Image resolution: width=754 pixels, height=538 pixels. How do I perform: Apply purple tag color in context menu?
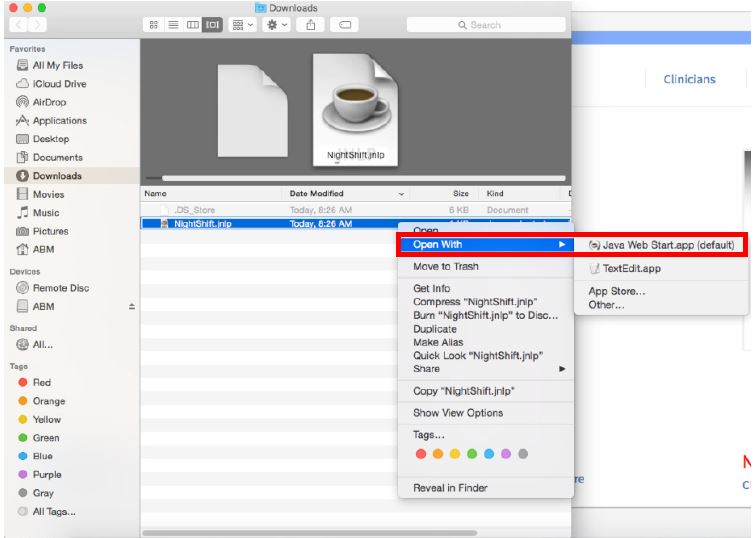click(x=506, y=454)
